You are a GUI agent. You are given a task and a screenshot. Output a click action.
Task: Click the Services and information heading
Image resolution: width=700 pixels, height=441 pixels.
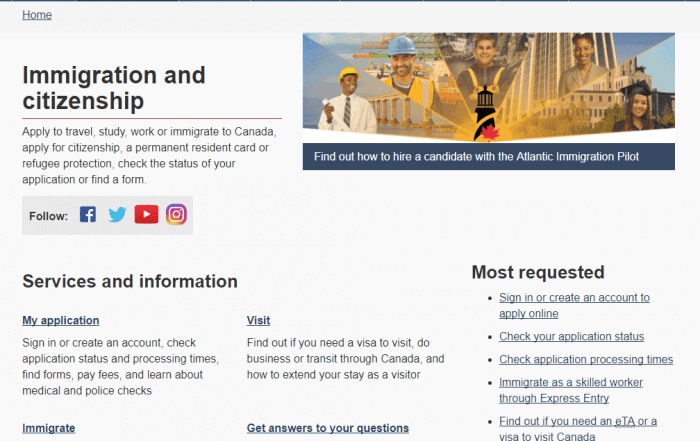tap(130, 282)
